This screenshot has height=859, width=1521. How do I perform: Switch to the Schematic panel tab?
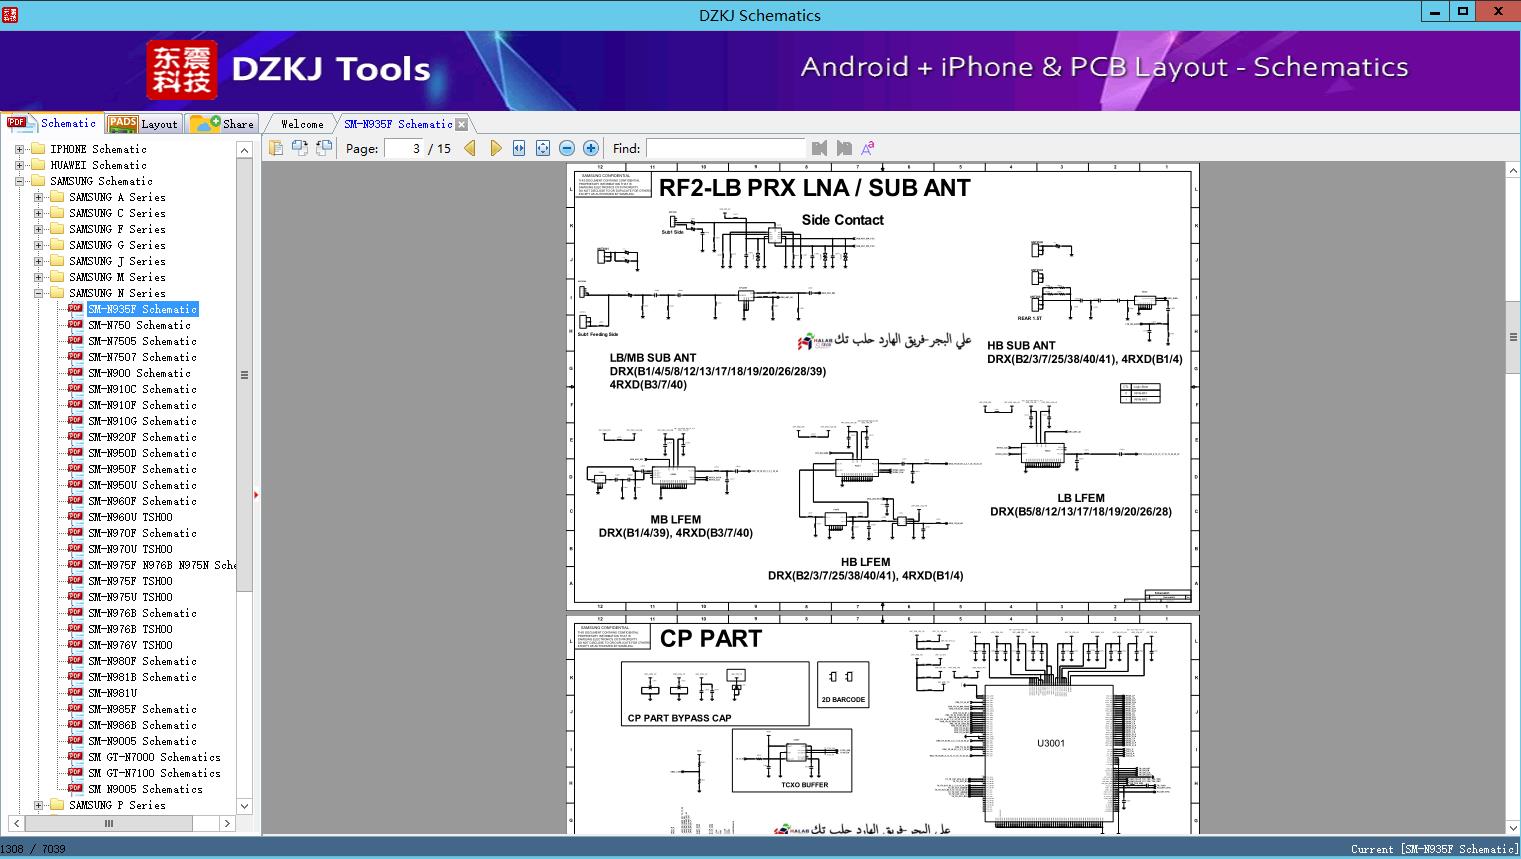[x=52, y=123]
